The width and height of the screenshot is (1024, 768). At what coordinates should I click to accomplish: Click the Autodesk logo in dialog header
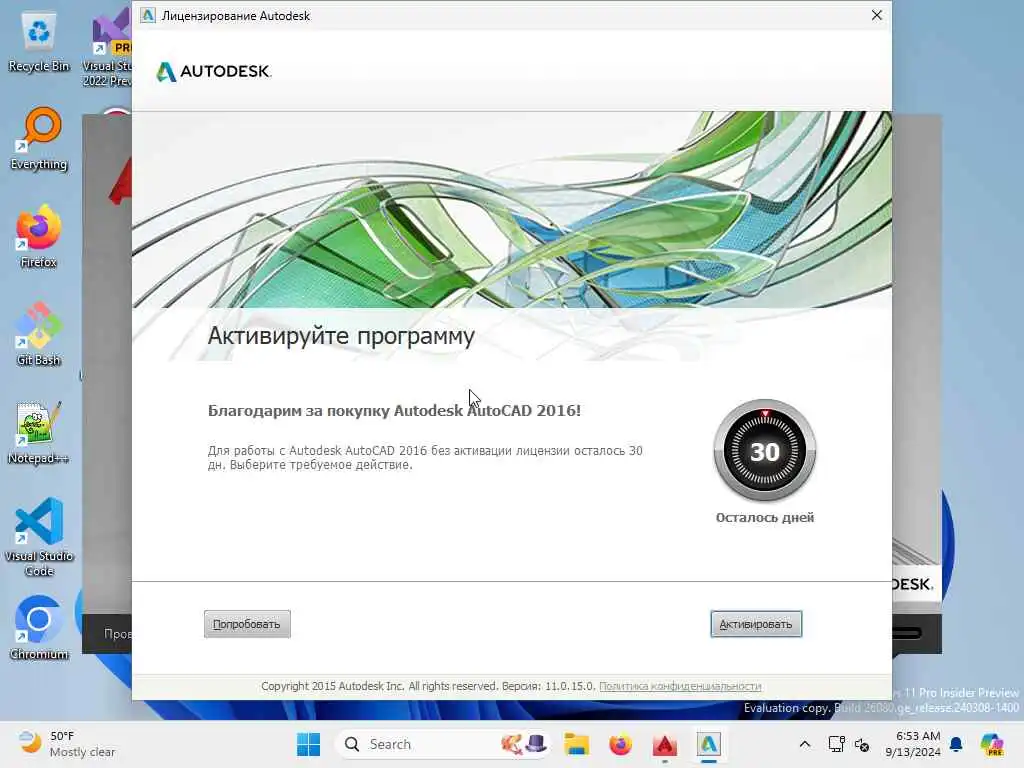tap(214, 71)
